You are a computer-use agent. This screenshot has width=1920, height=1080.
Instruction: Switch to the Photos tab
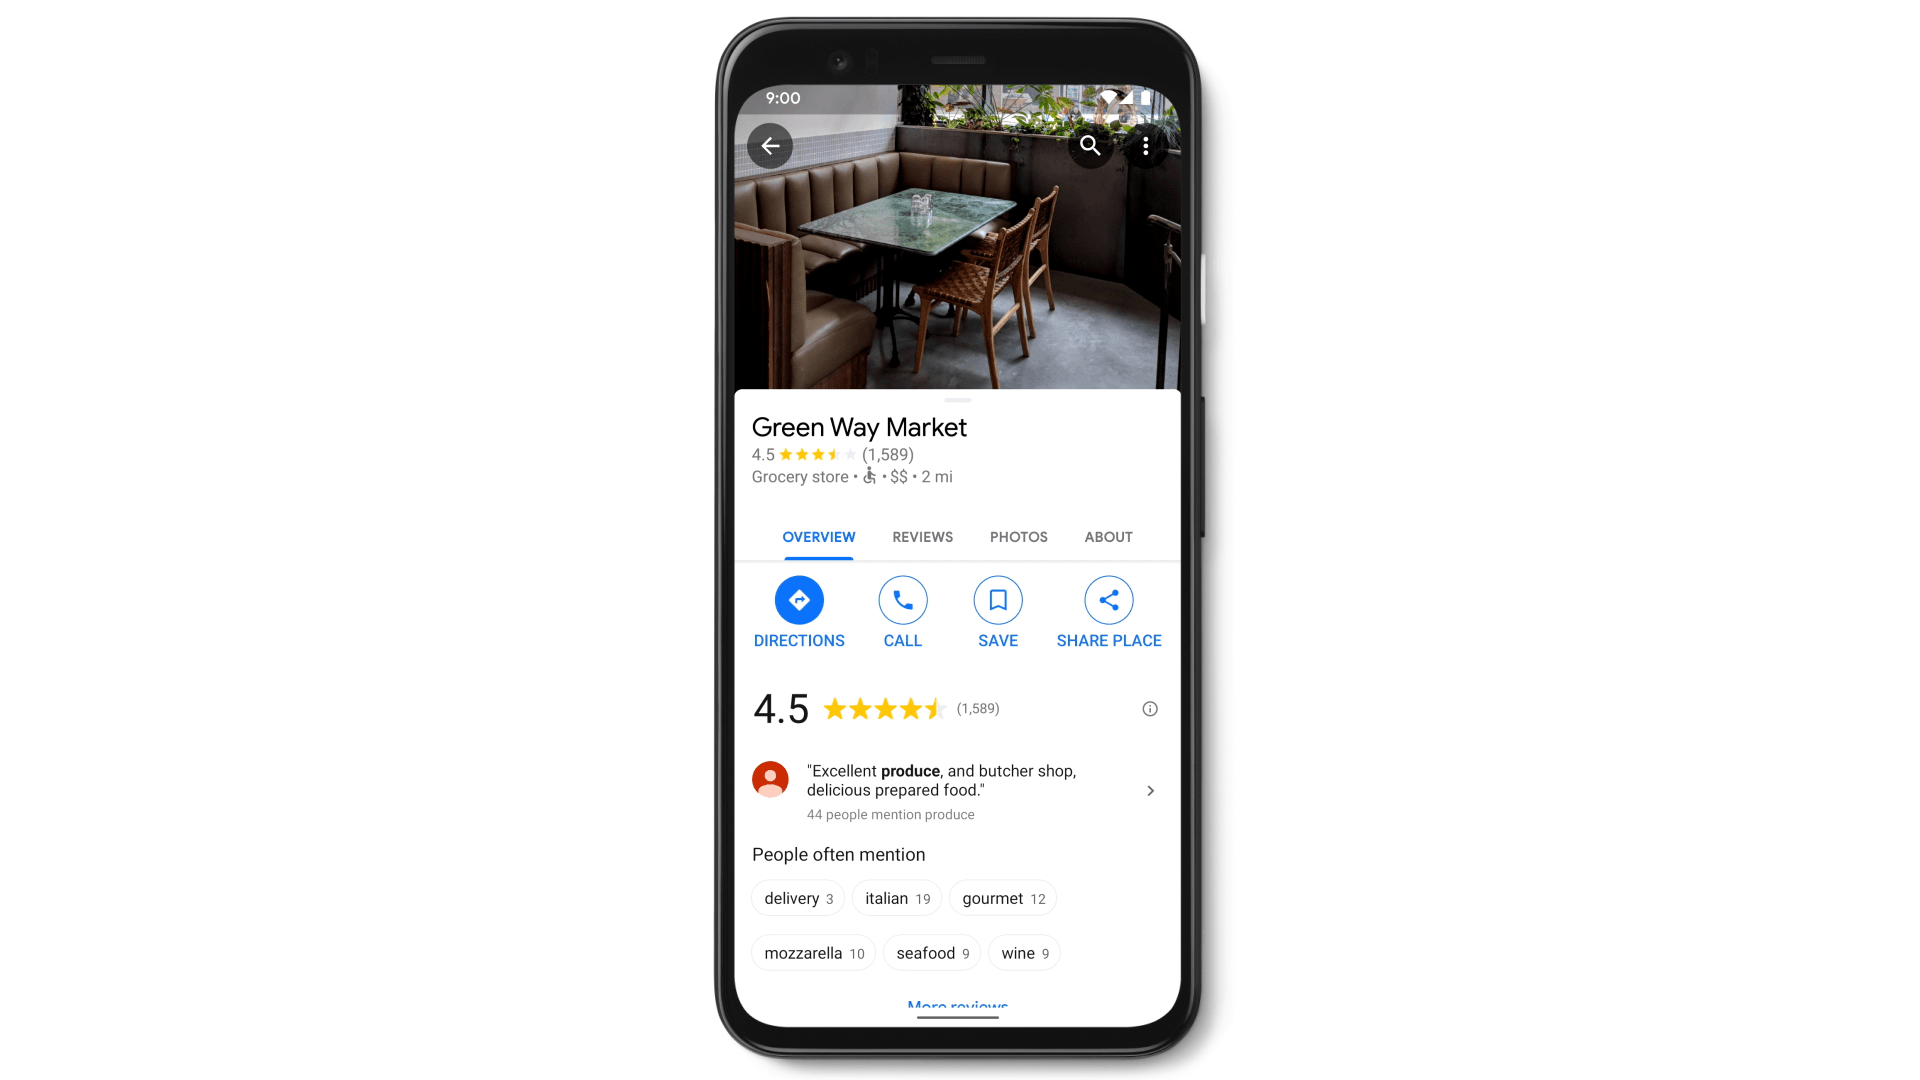pos(1019,538)
